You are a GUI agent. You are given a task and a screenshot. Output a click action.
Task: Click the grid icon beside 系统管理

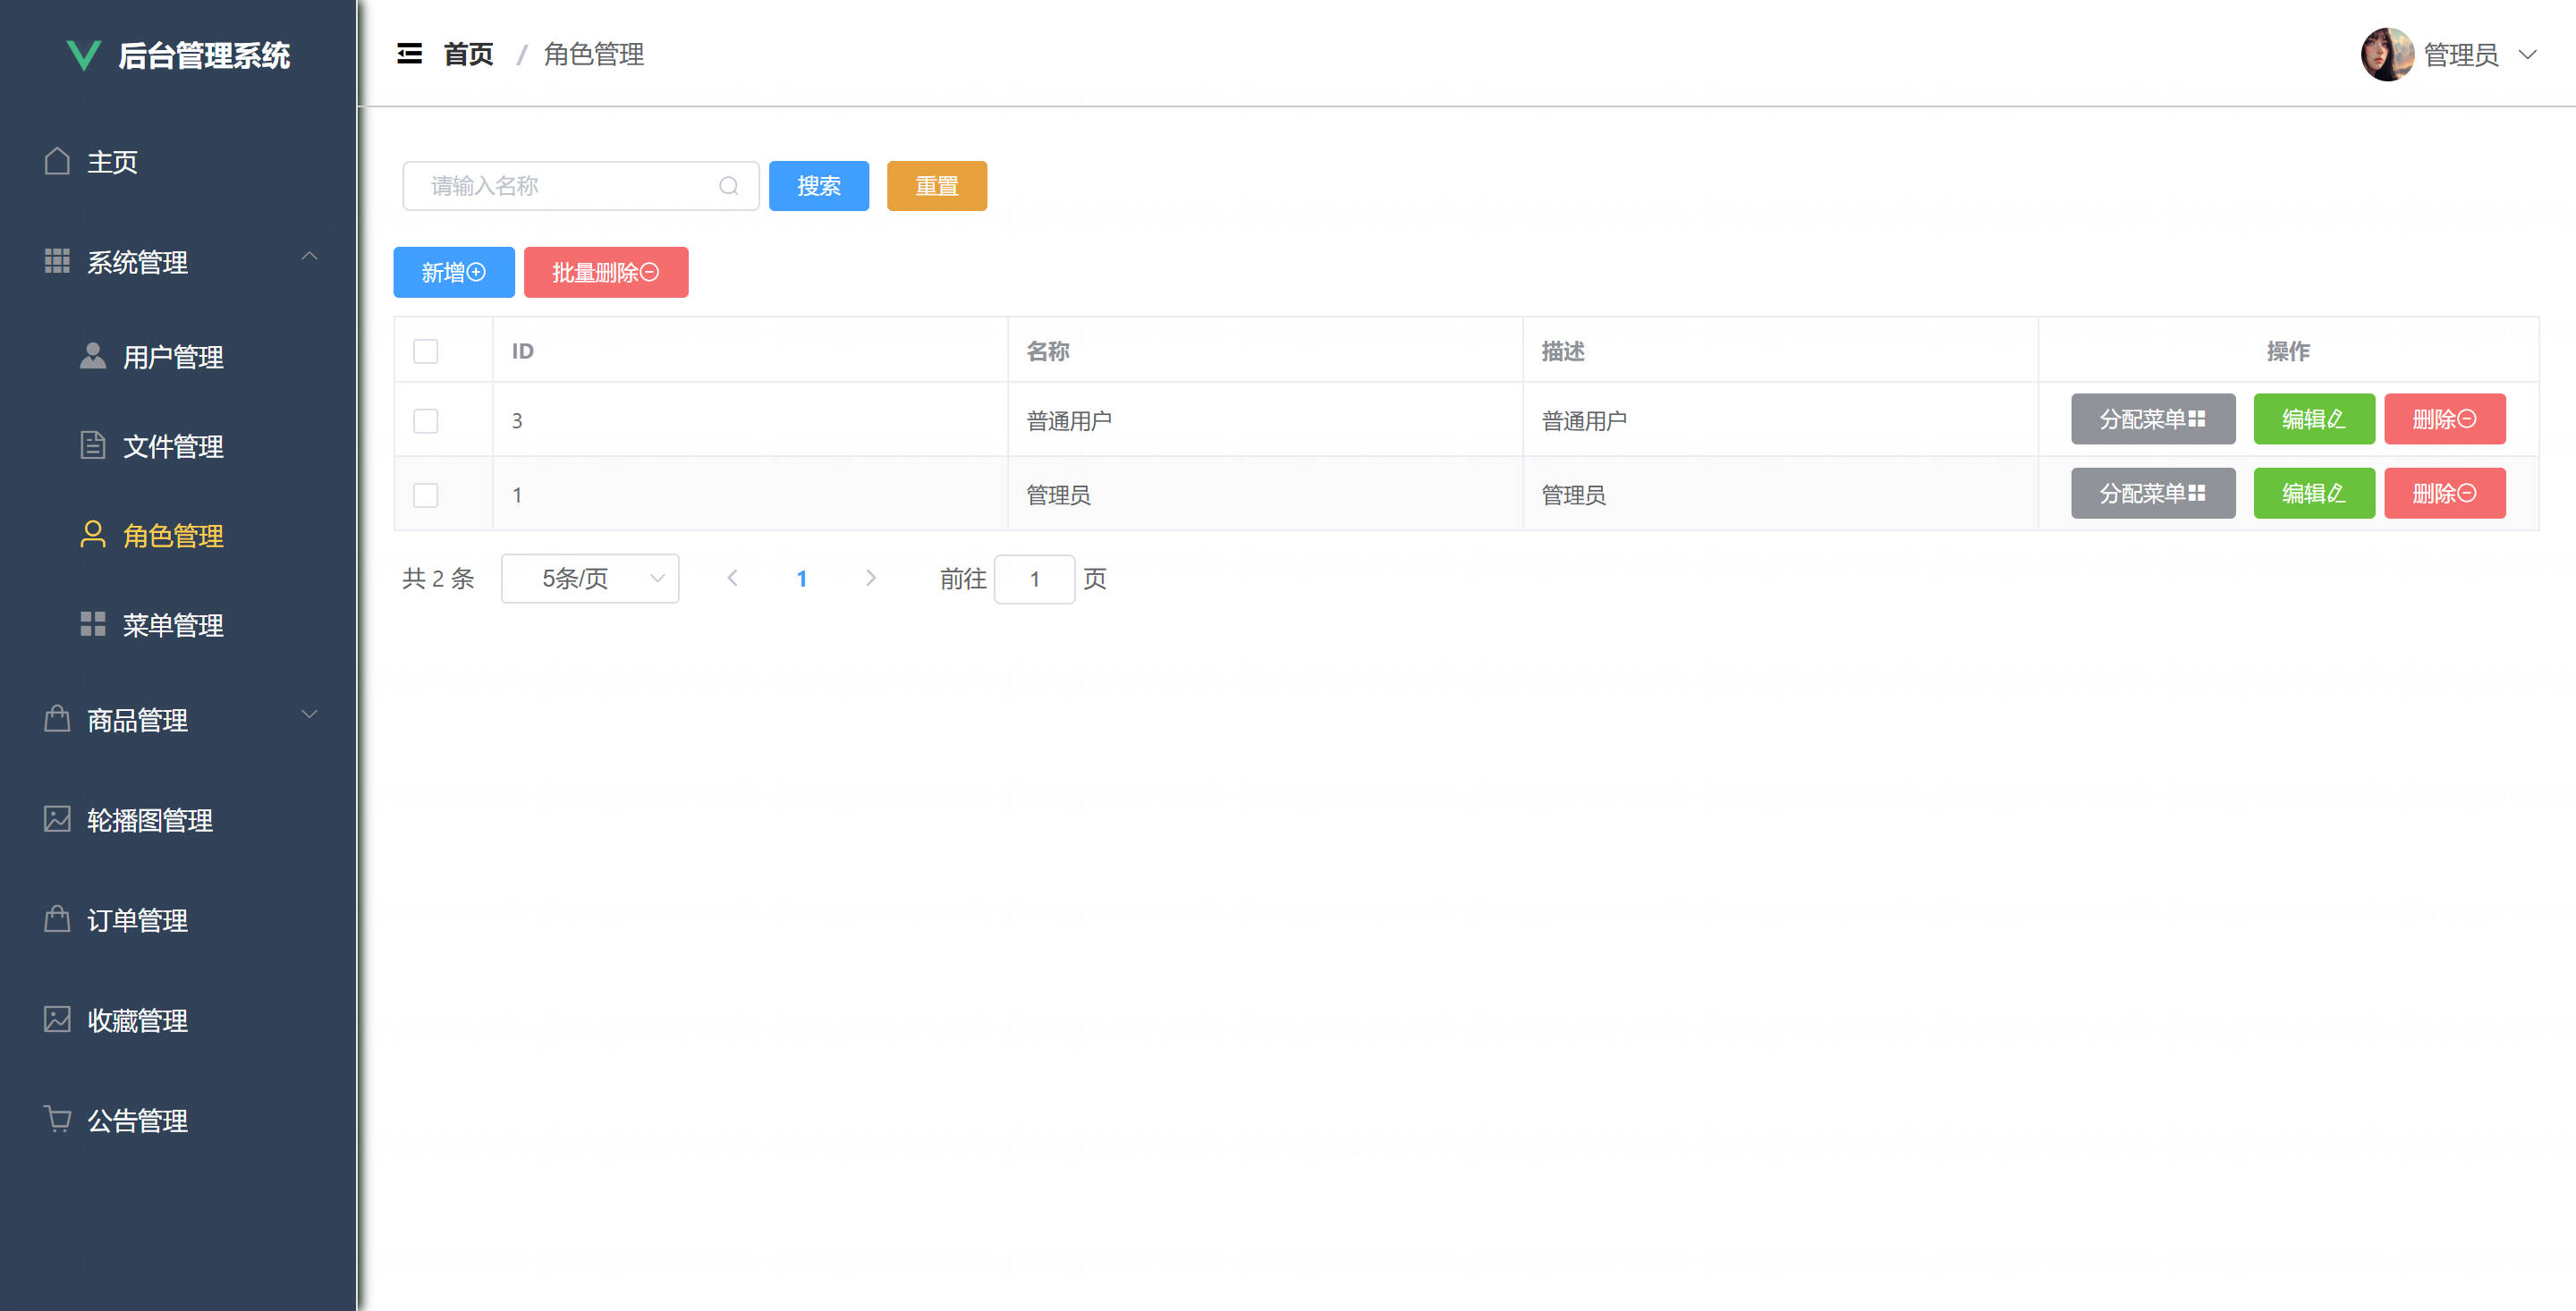coord(57,261)
